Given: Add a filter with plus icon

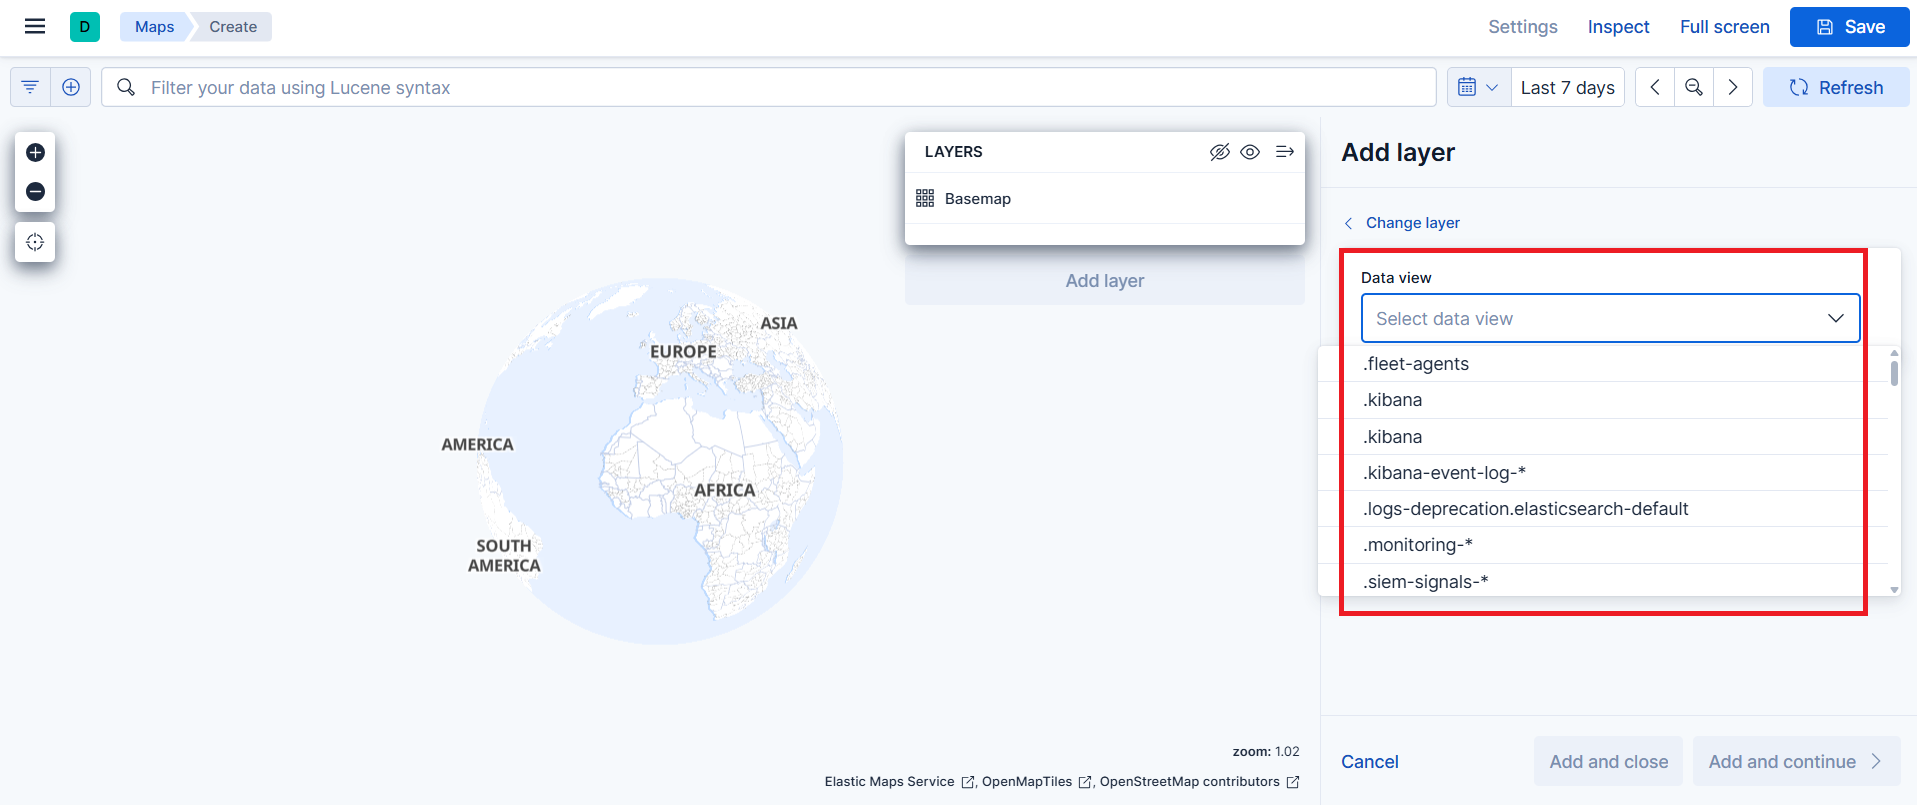Looking at the screenshot, I should click(71, 87).
